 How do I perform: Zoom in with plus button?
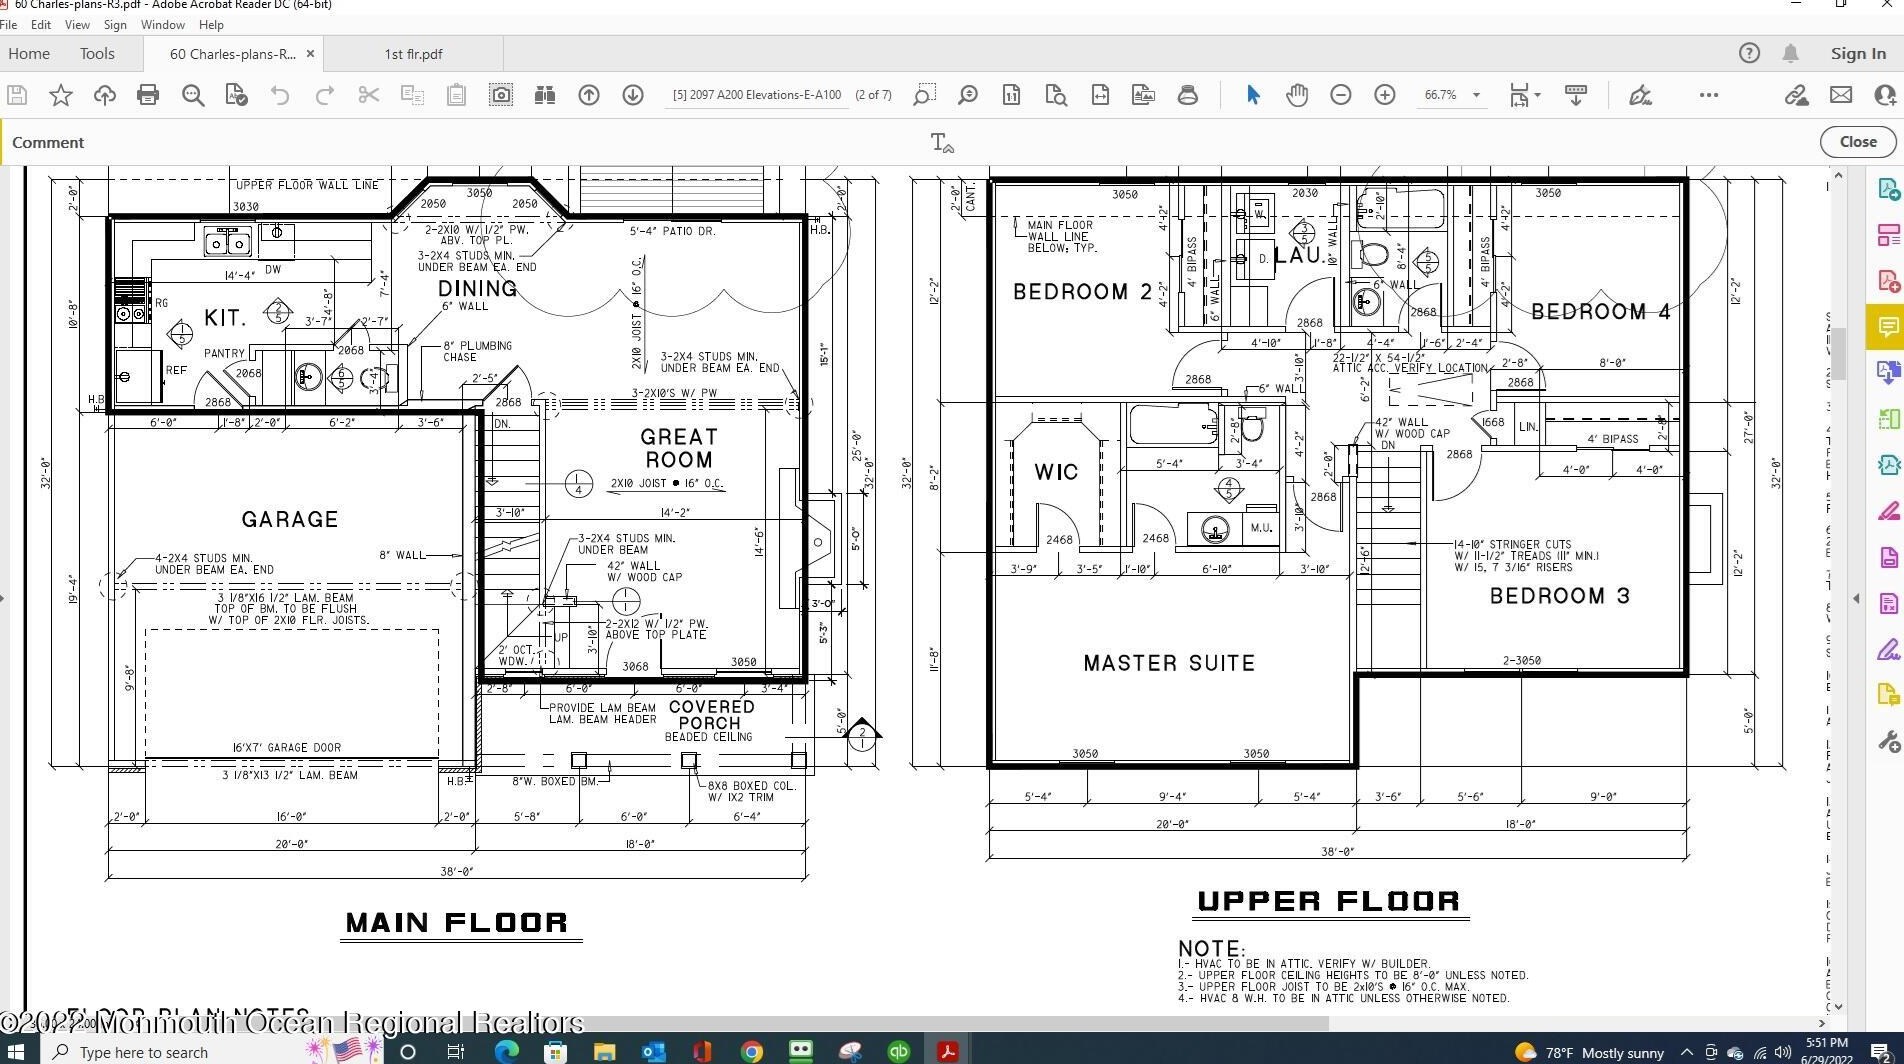point(1385,95)
